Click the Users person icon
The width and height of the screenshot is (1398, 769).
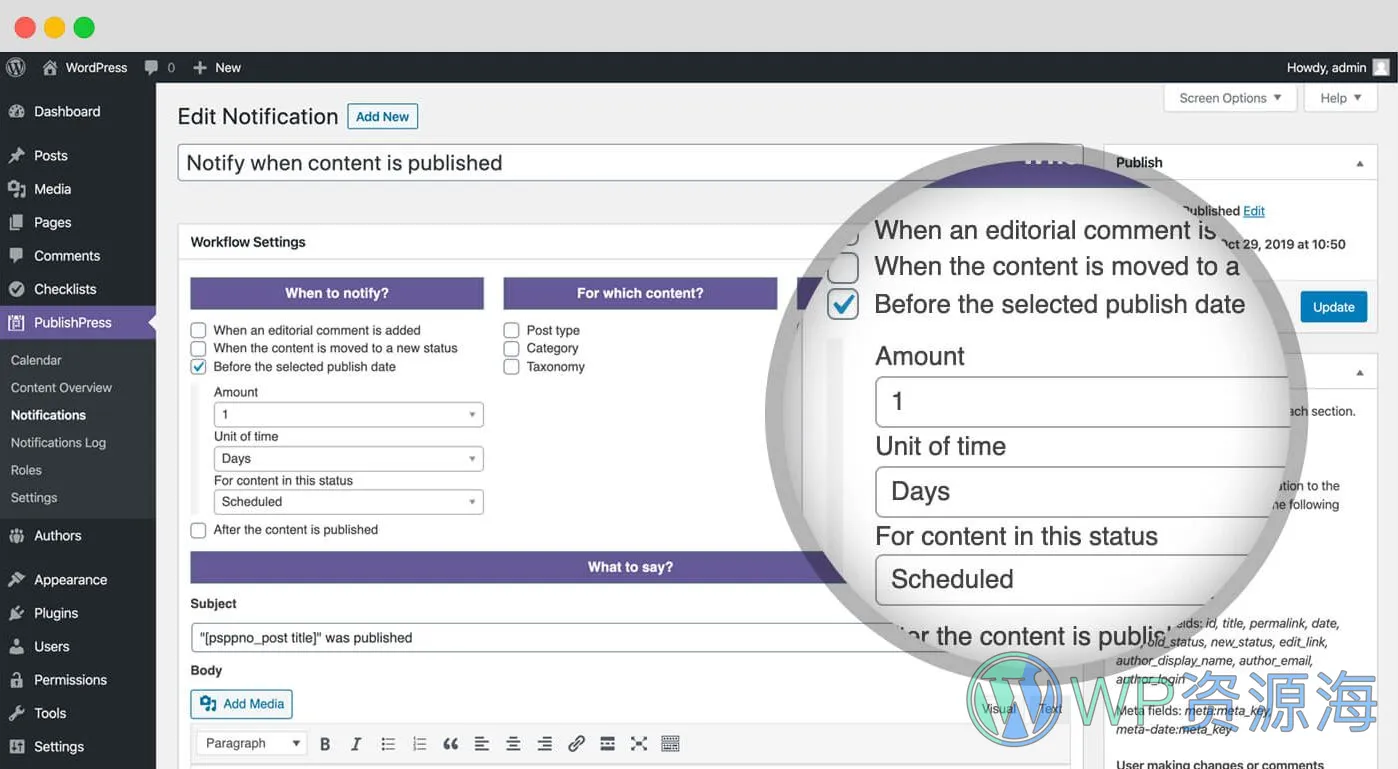[x=16, y=647]
